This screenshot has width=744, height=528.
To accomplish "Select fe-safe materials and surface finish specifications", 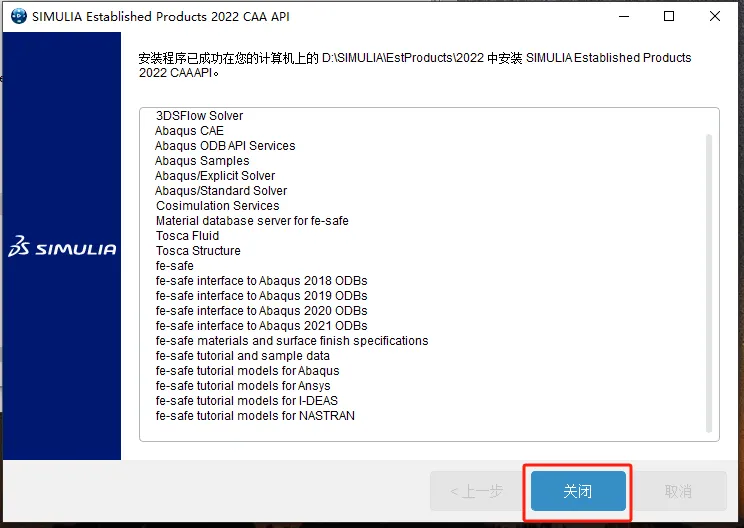I will tap(292, 341).
